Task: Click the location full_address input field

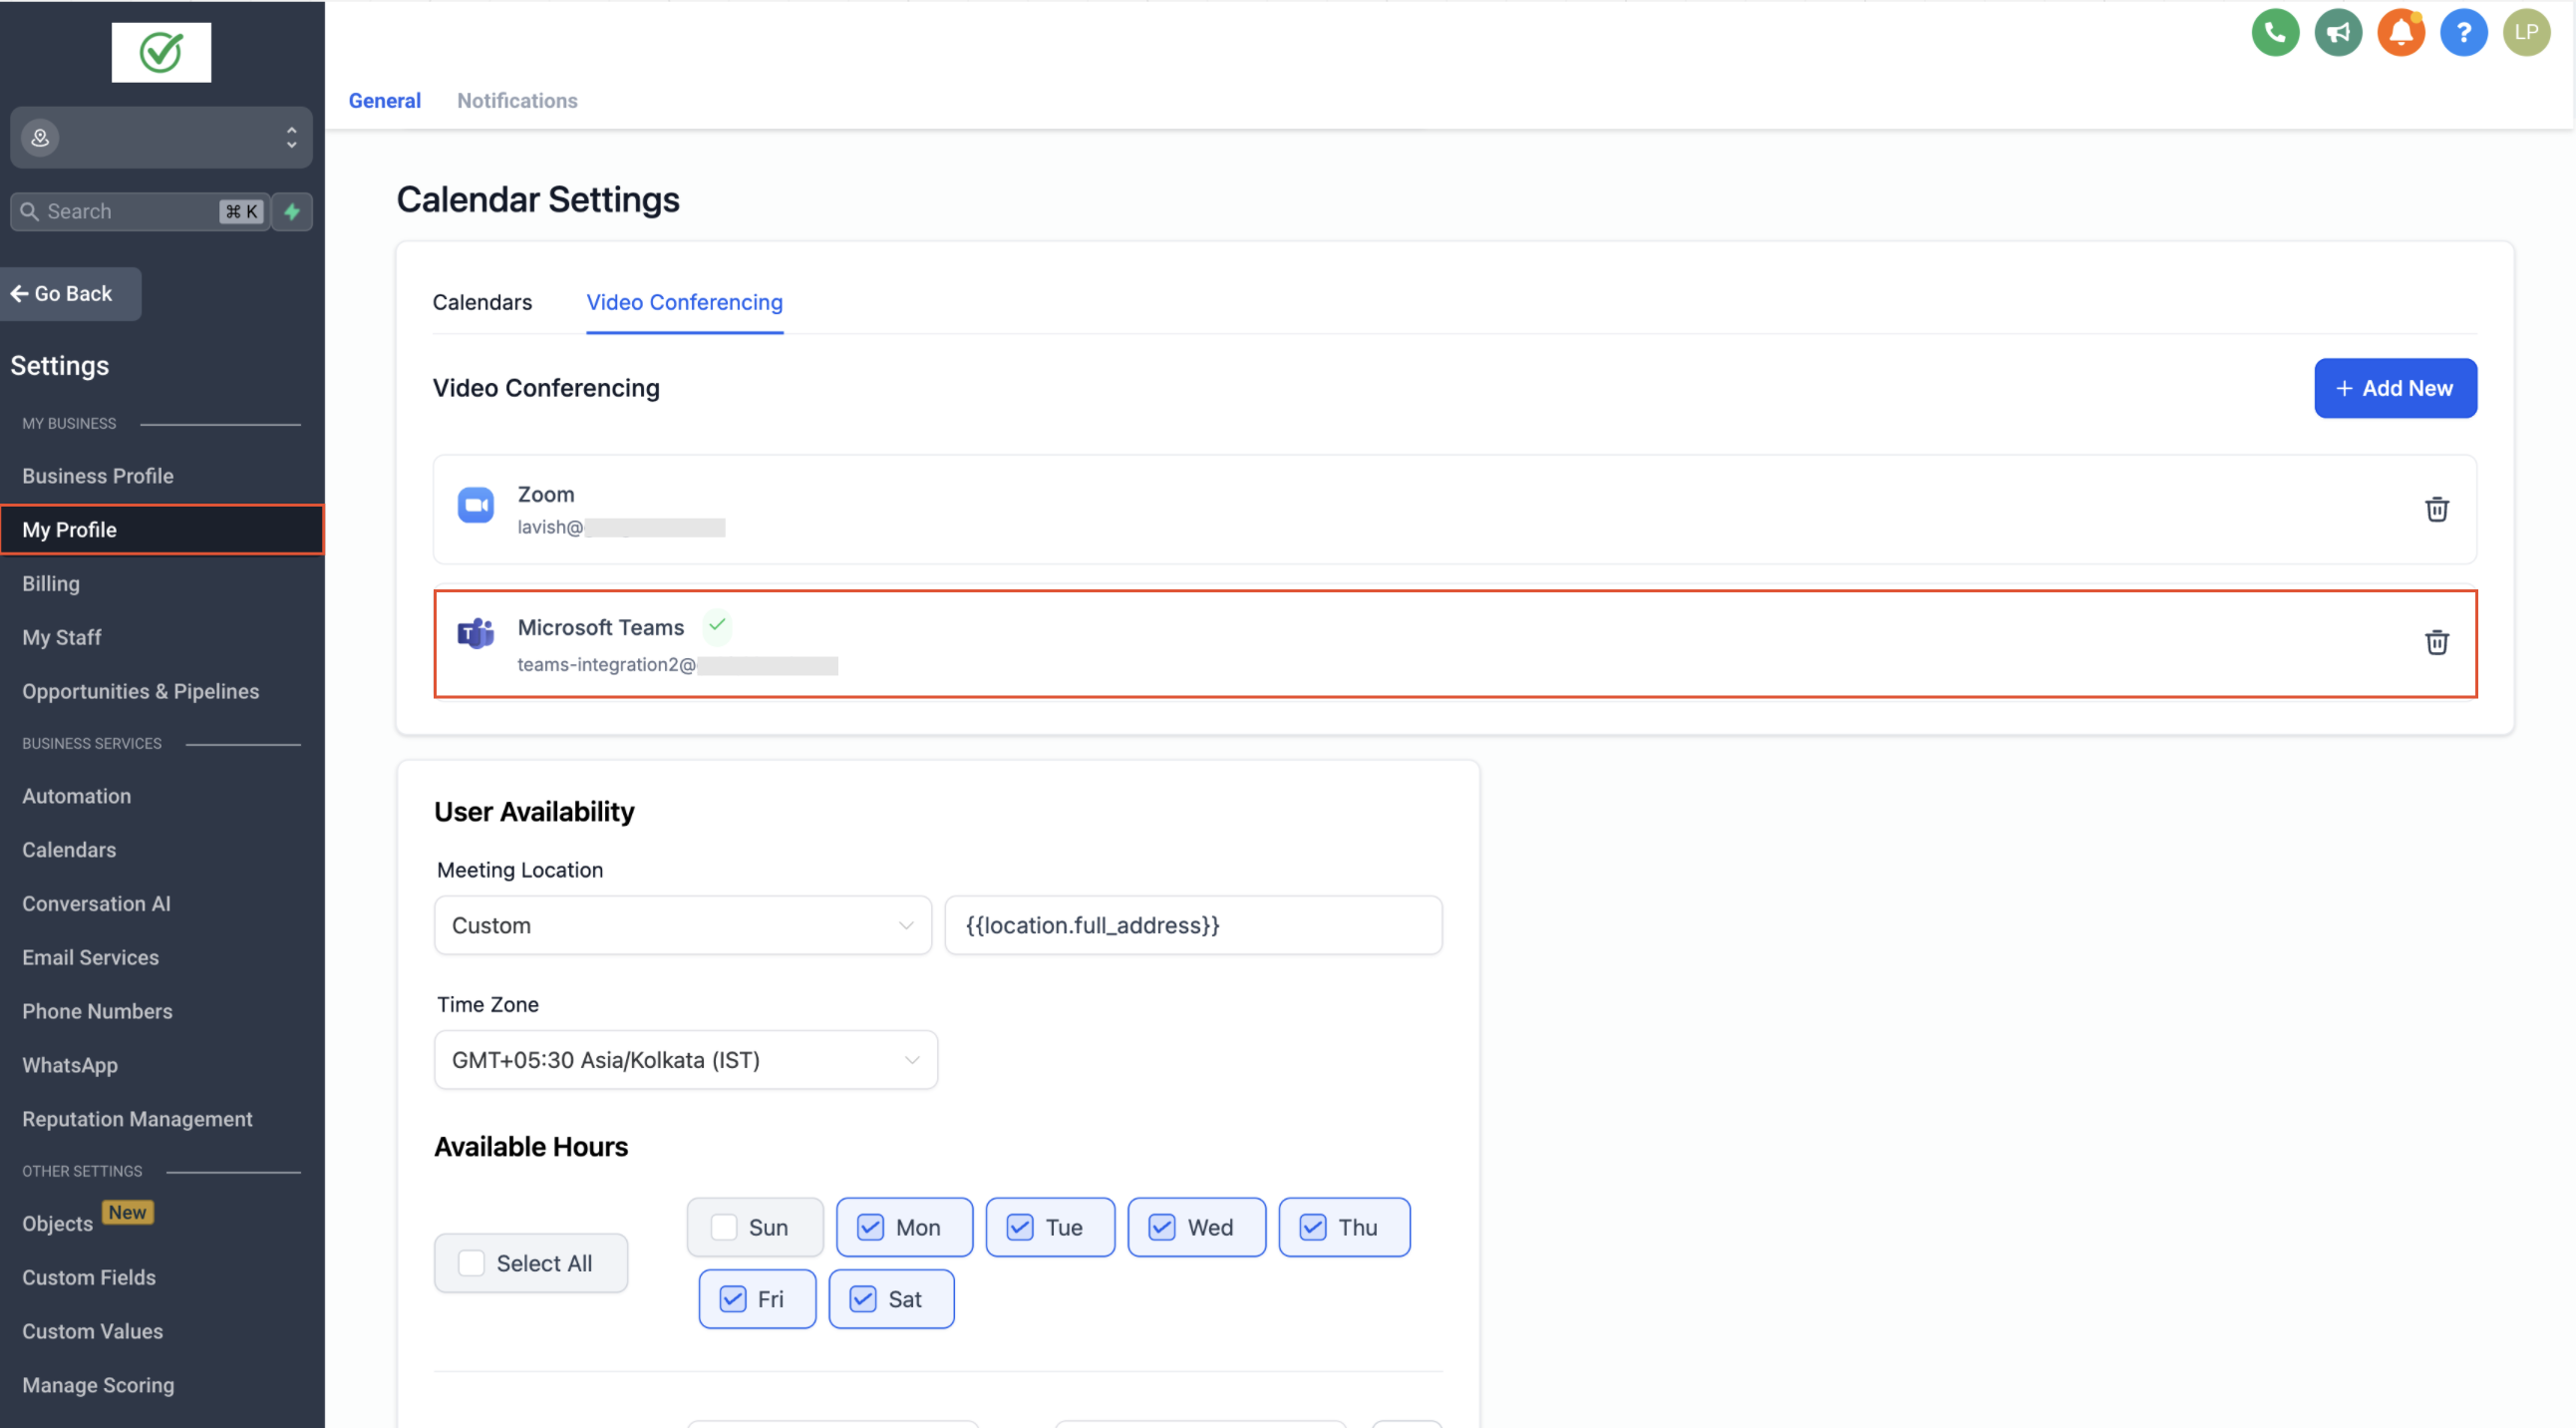Action: (x=1192, y=925)
